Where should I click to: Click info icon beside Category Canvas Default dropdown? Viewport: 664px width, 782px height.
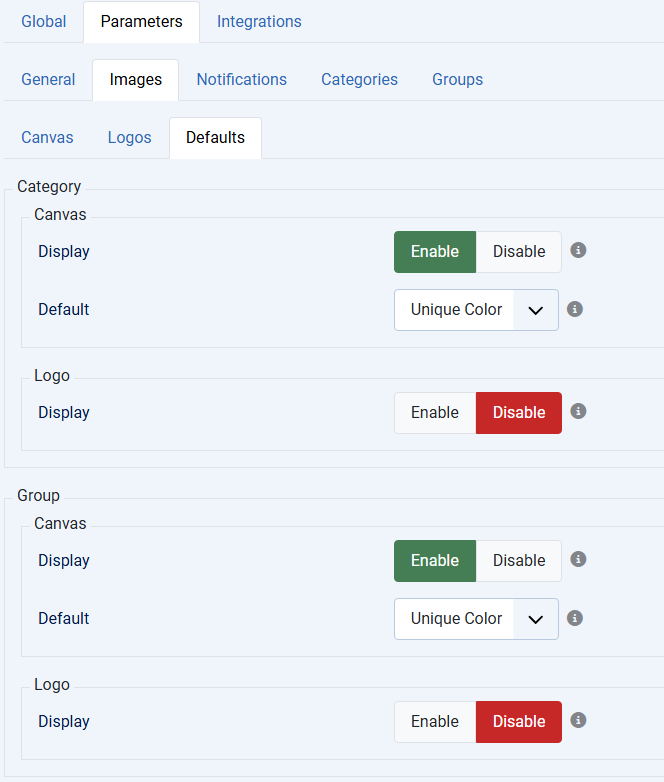coord(575,309)
